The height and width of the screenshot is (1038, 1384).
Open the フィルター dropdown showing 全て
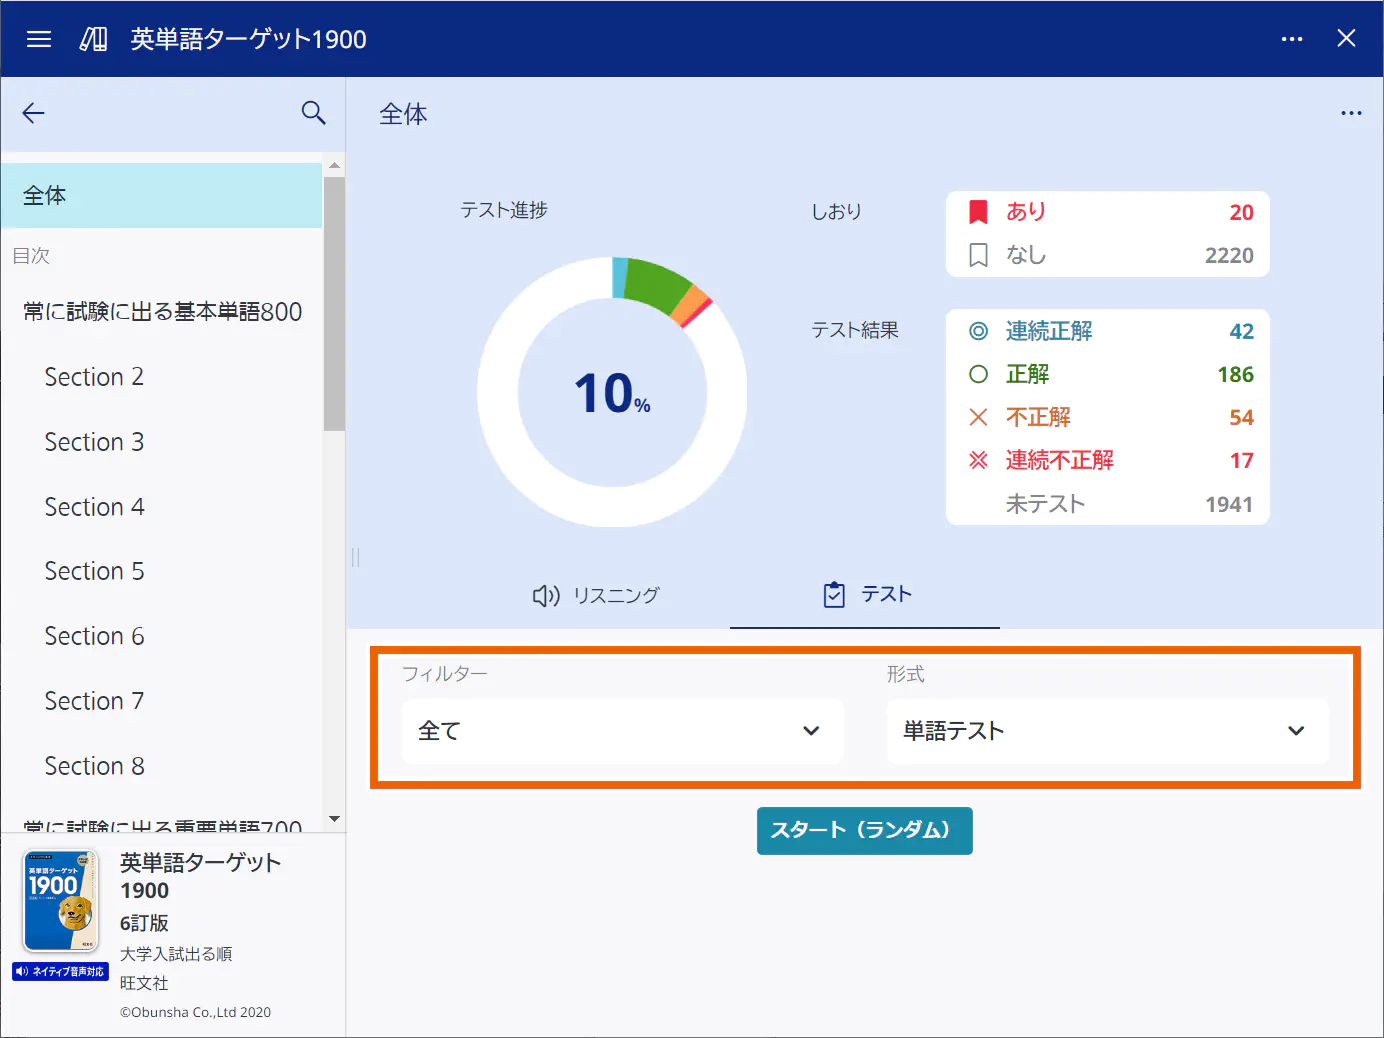click(623, 731)
